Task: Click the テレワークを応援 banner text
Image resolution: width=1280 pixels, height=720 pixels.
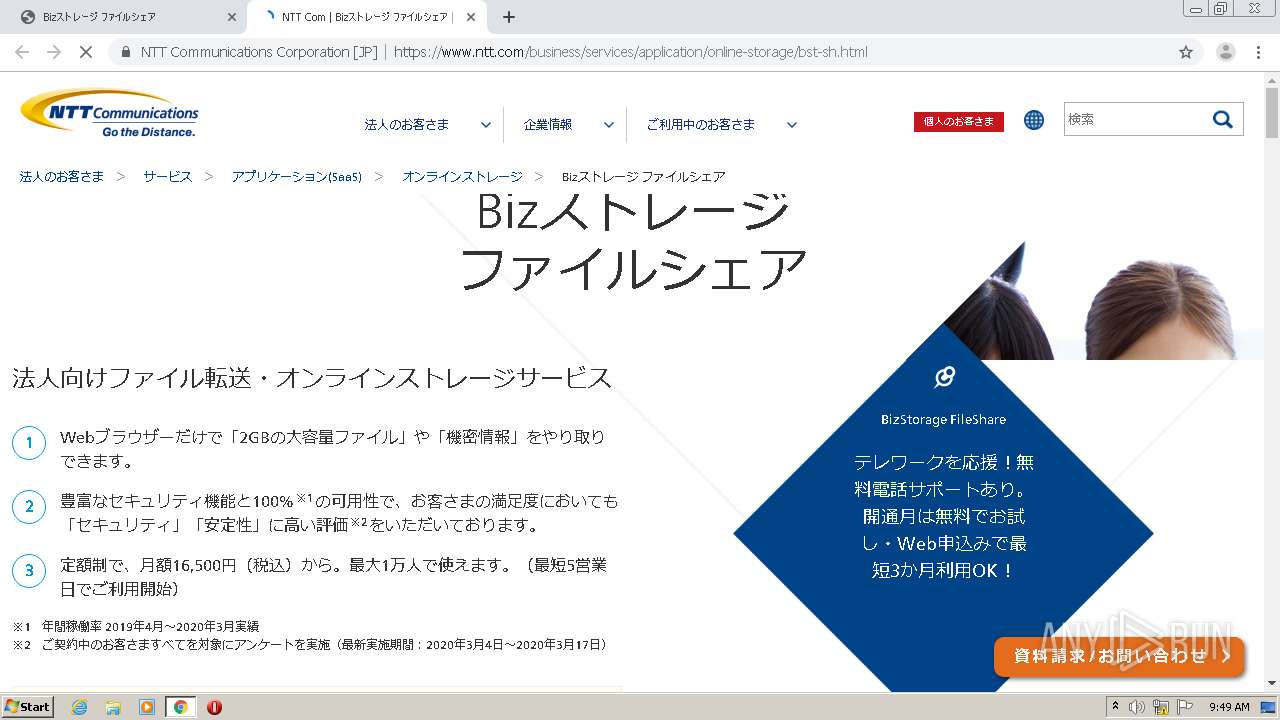Action: (943, 516)
